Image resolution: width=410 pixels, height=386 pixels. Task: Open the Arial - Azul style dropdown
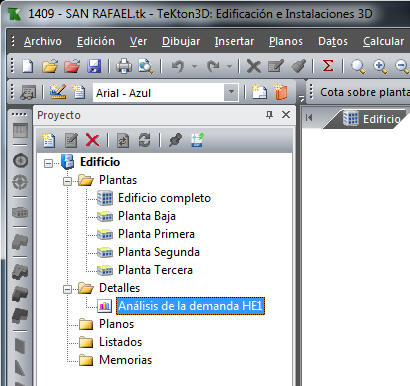click(231, 92)
